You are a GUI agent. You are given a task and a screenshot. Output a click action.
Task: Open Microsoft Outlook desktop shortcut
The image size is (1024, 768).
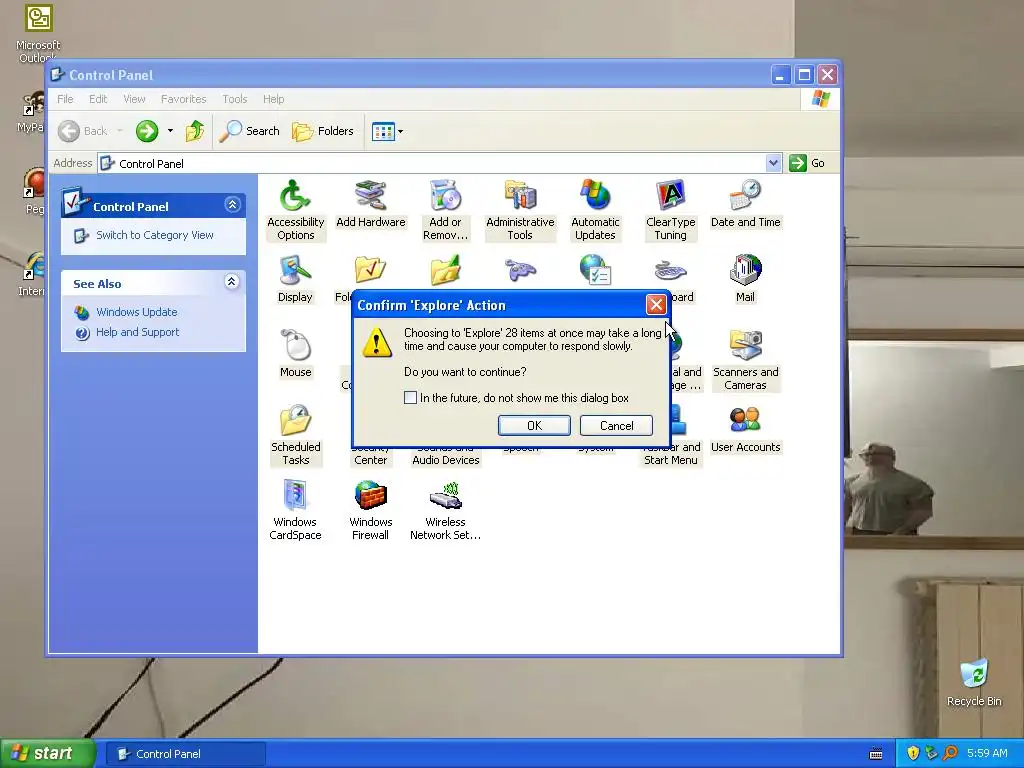[38, 33]
